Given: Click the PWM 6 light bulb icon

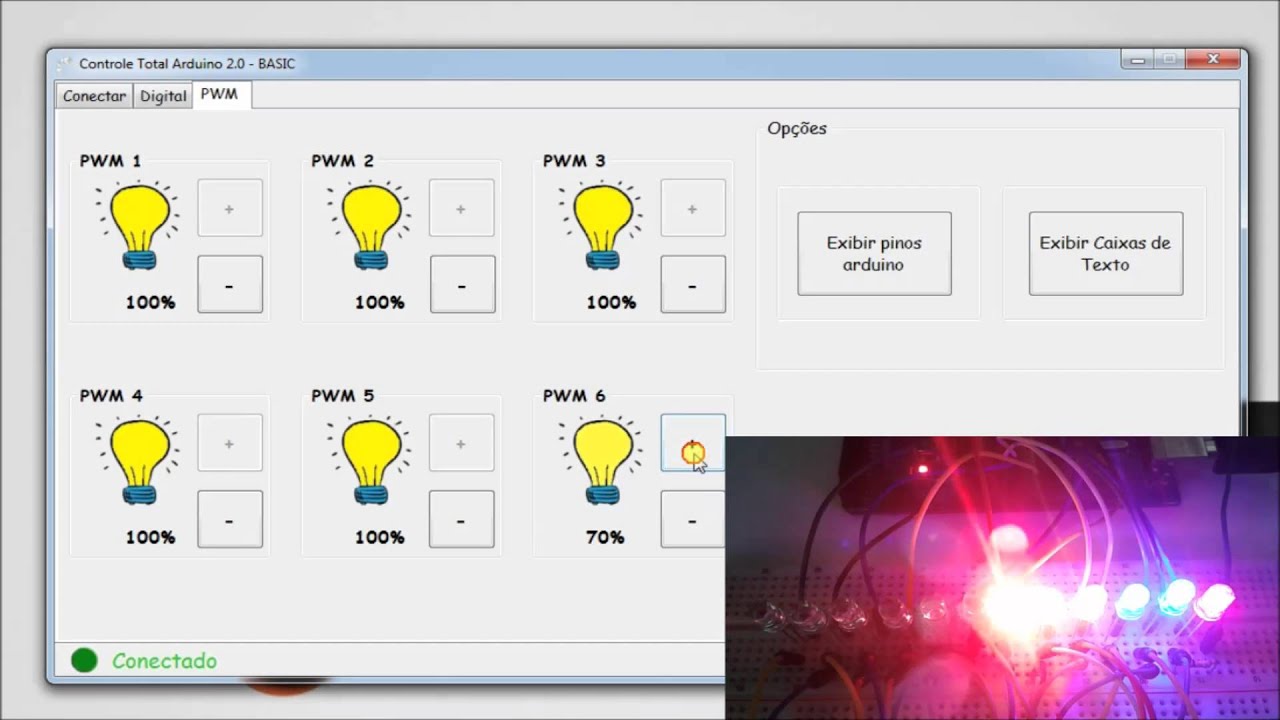Looking at the screenshot, I should point(601,461).
